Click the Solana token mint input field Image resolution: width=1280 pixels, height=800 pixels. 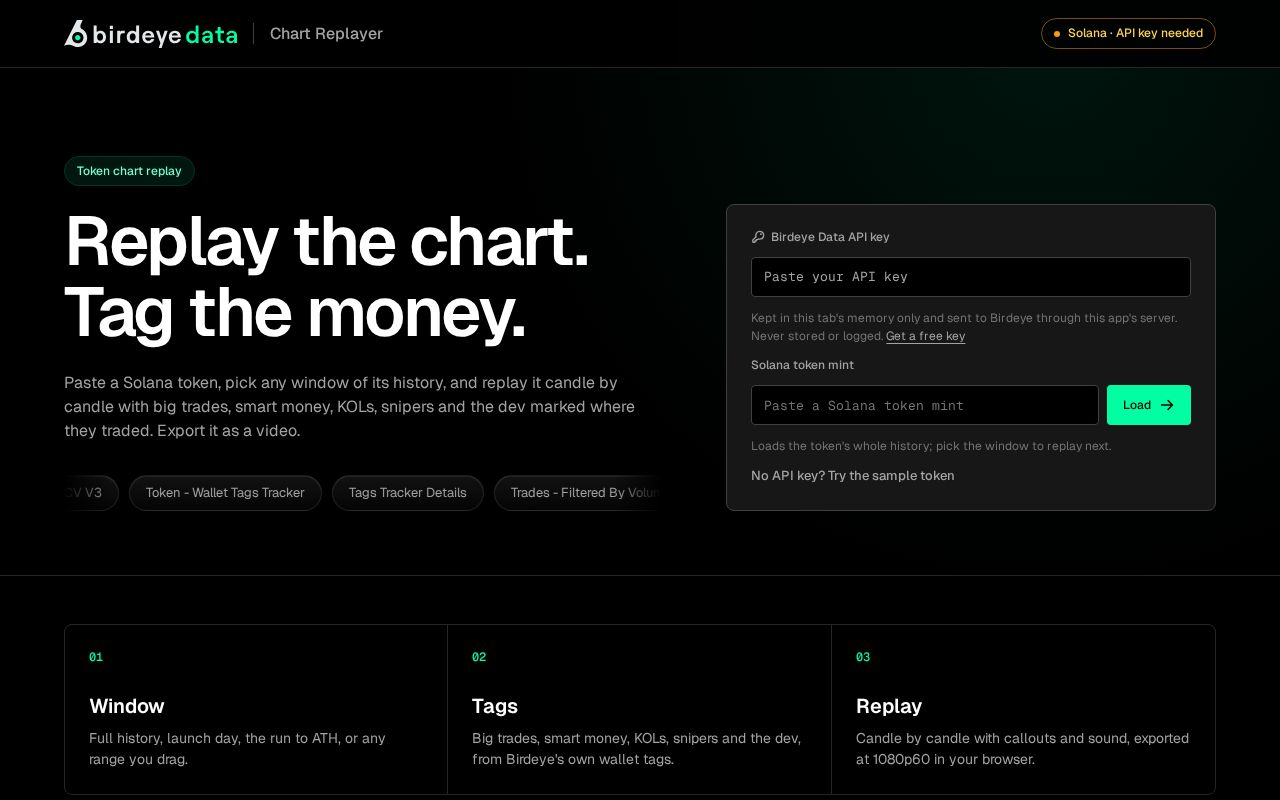coord(925,405)
